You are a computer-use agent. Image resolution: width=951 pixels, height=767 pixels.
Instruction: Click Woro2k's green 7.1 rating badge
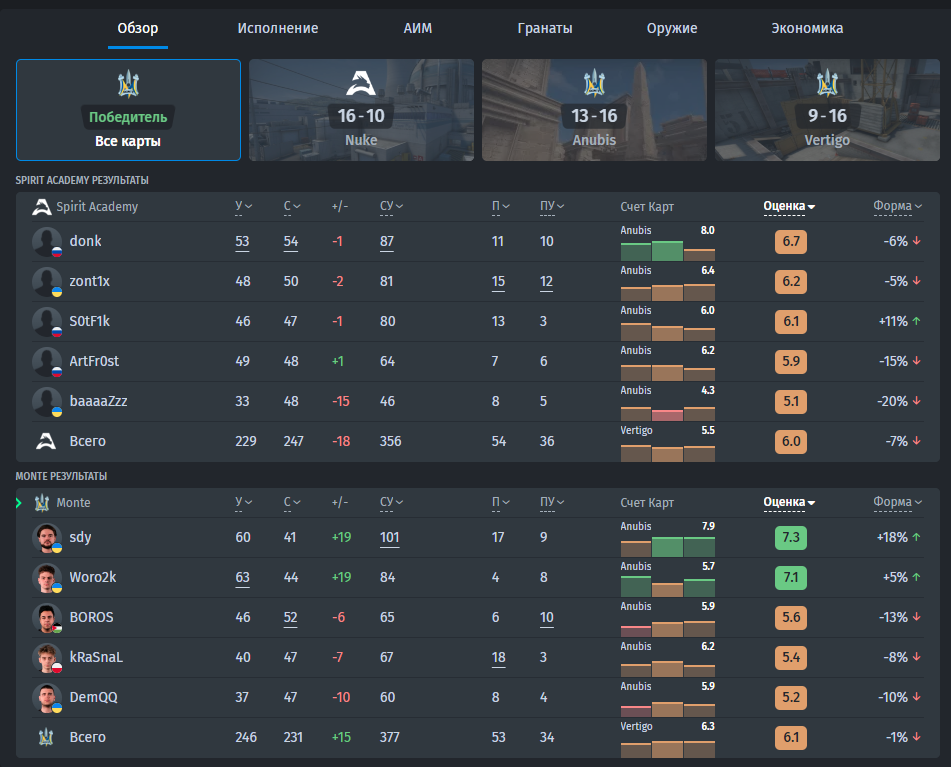(x=791, y=577)
